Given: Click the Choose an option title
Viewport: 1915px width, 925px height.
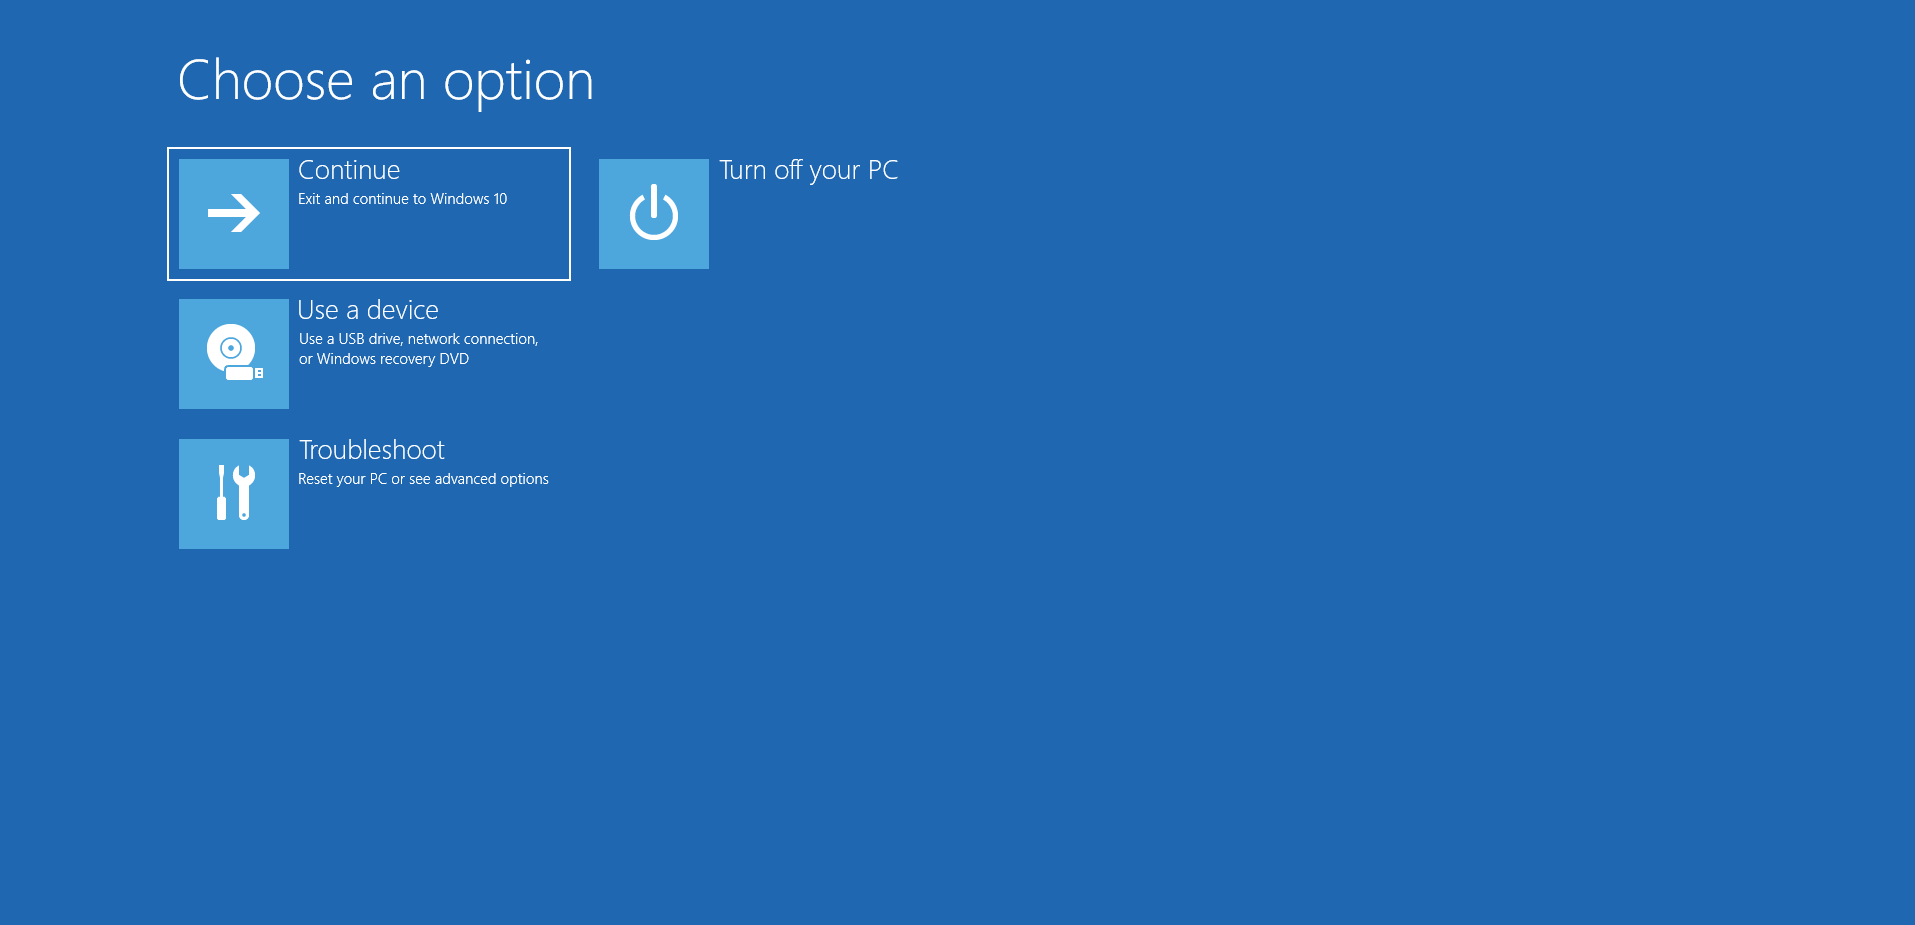Looking at the screenshot, I should pyautogui.click(x=386, y=81).
